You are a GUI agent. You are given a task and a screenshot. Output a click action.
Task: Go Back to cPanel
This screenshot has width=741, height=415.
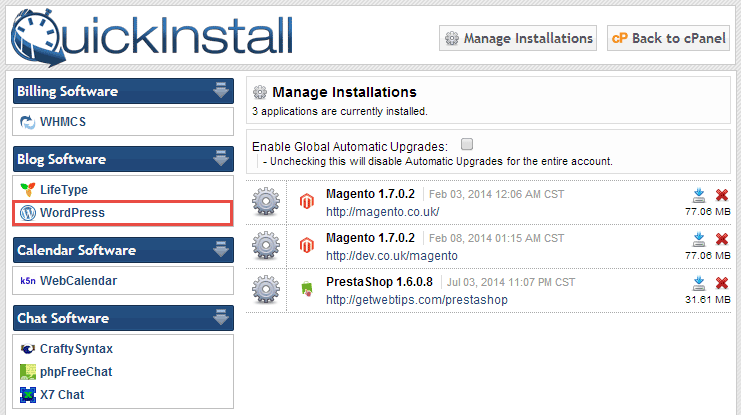click(x=668, y=38)
